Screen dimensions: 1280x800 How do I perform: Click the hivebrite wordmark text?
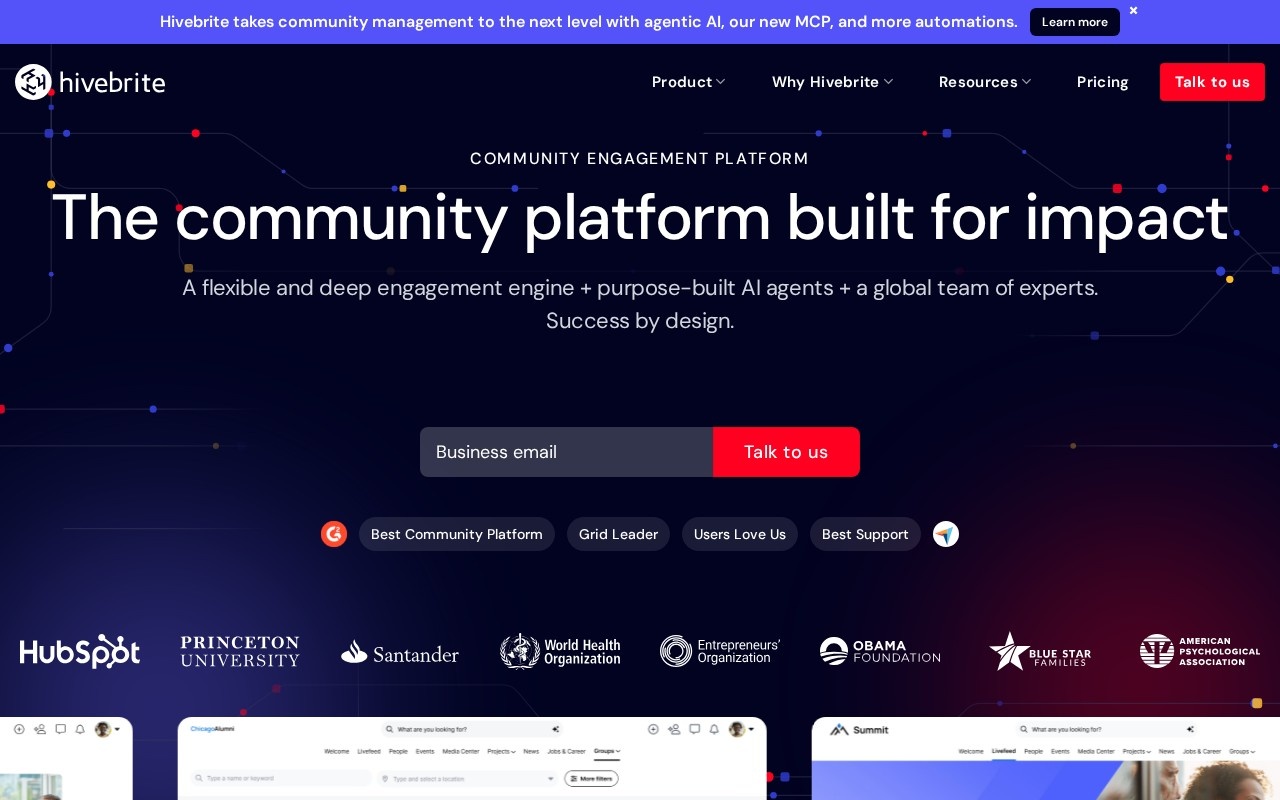tap(112, 82)
